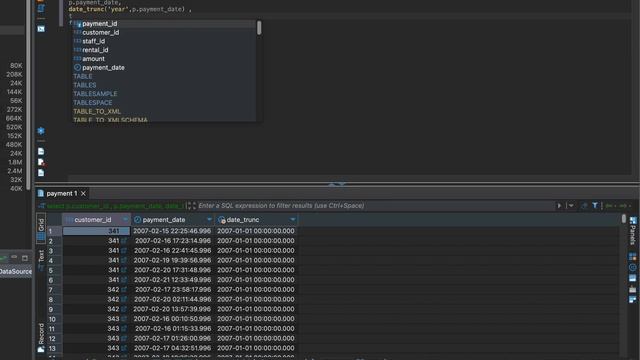Click the payment_date column header
The image size is (640, 360).
point(173,220)
